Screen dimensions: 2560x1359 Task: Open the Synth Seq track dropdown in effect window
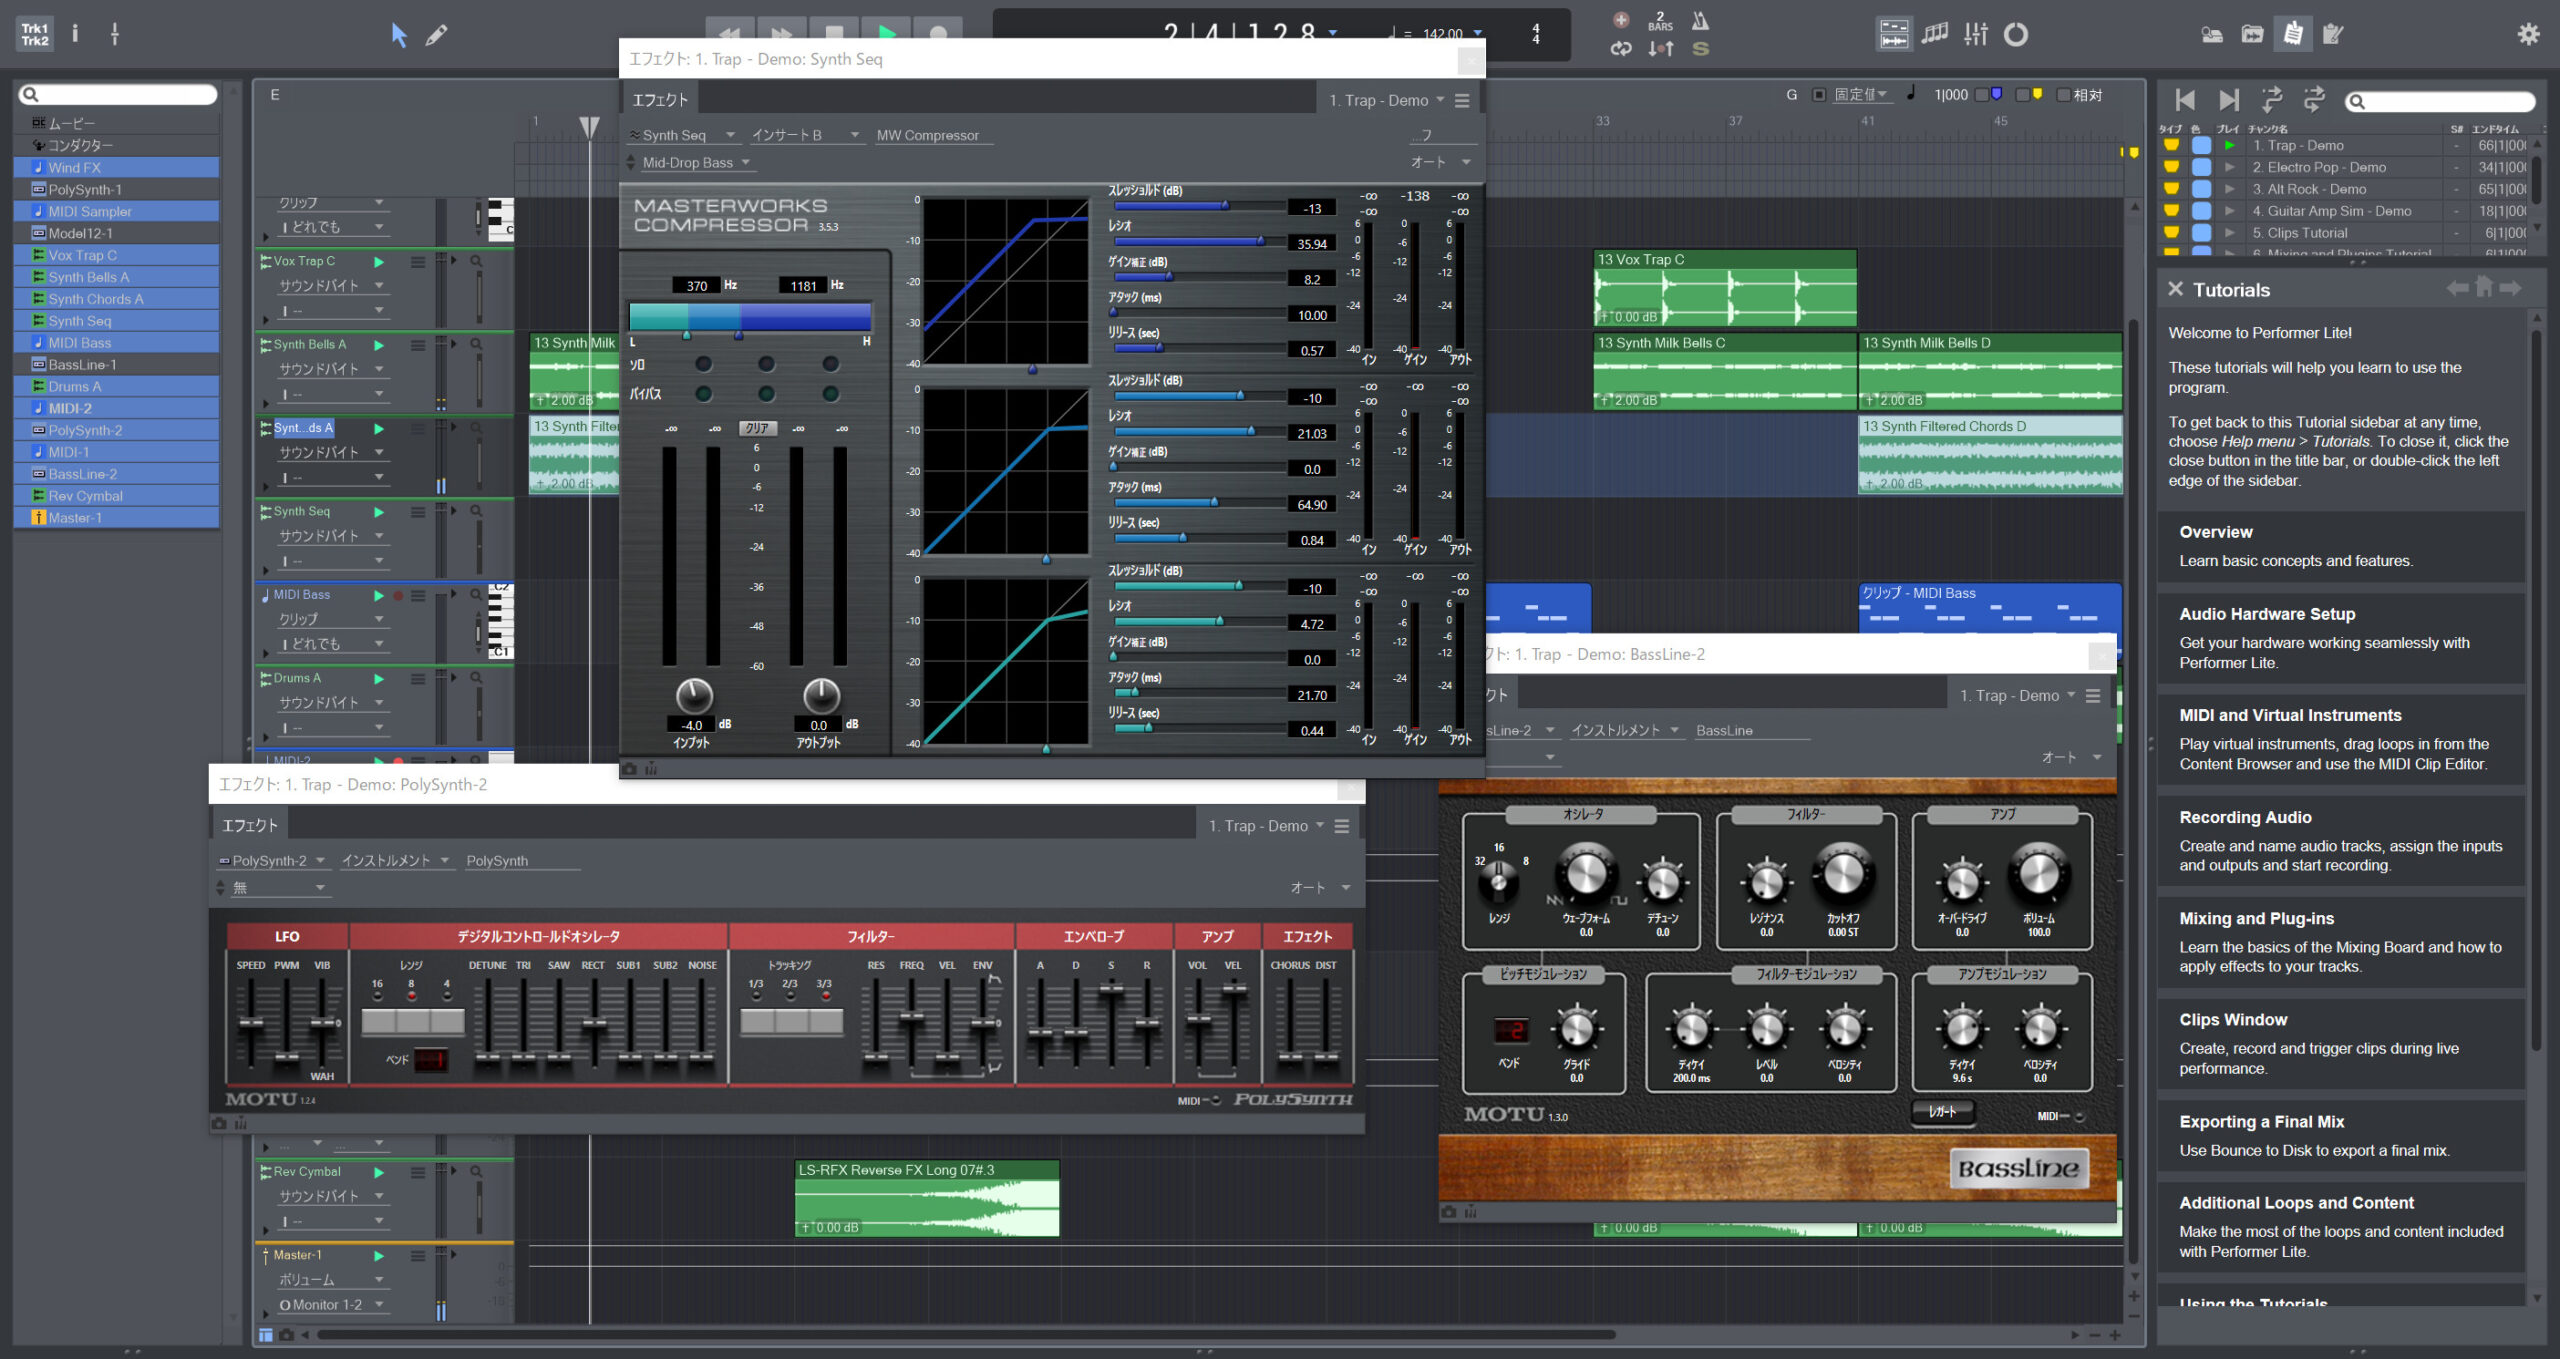click(x=682, y=135)
